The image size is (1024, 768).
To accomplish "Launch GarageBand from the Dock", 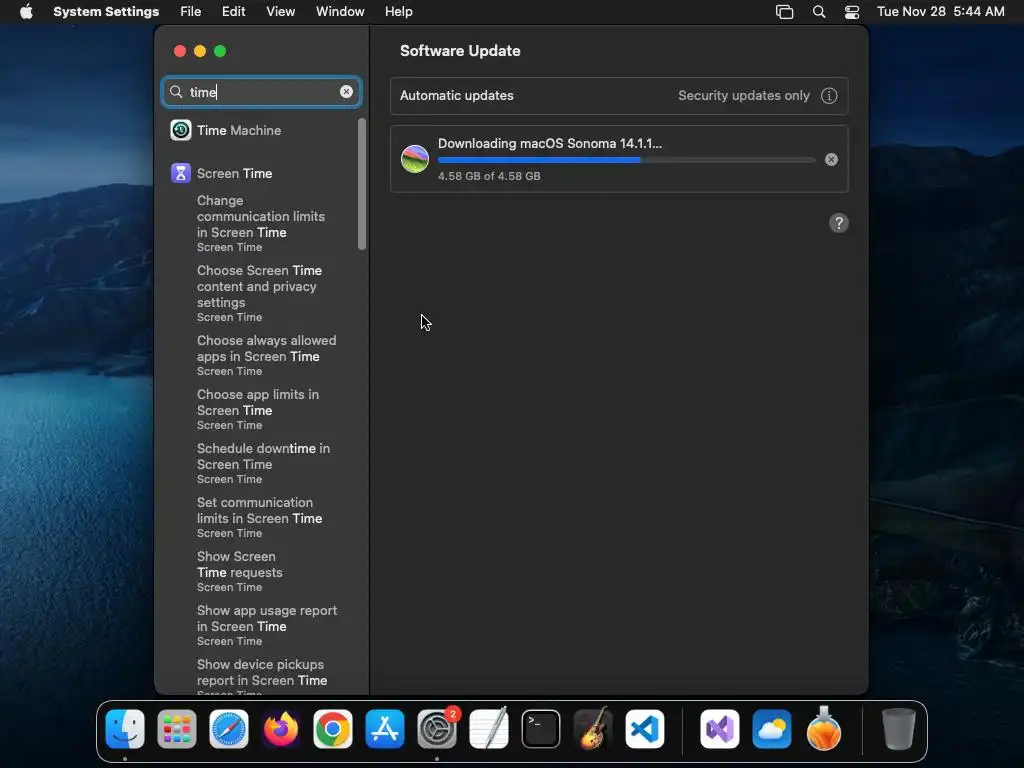I will pyautogui.click(x=593, y=729).
